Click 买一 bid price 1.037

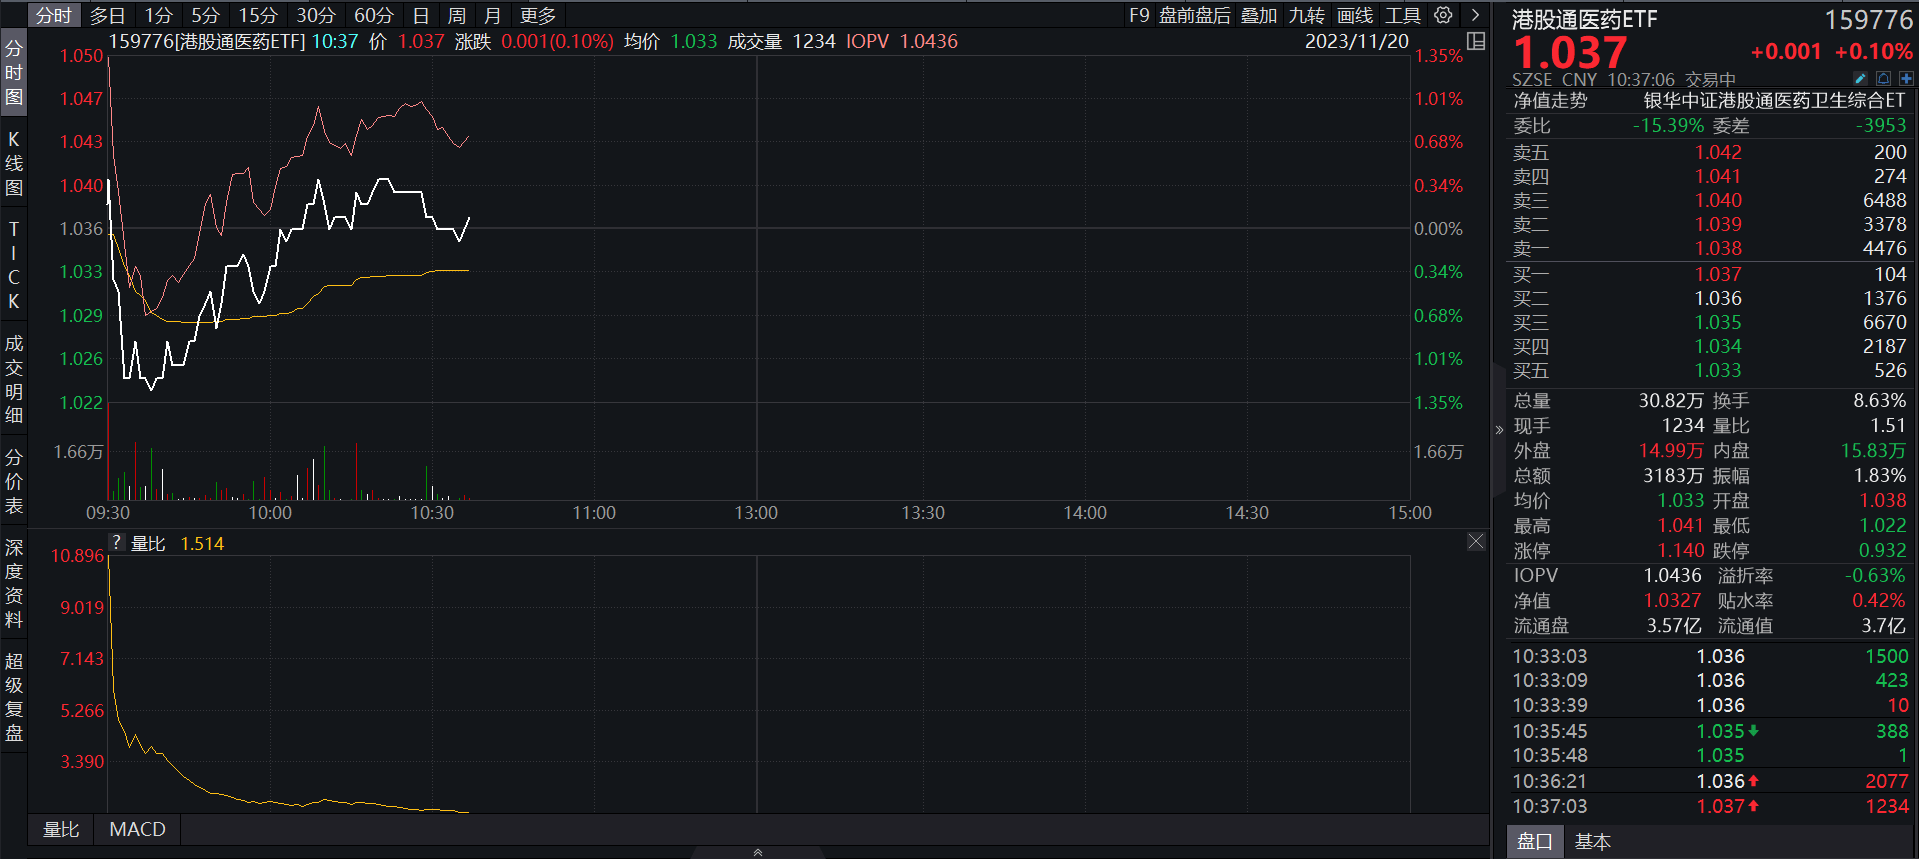1718,274
